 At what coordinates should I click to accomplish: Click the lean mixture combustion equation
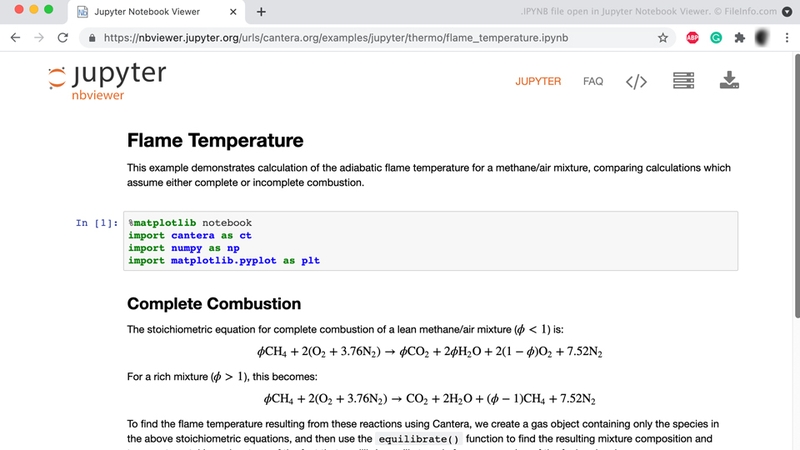coord(430,352)
